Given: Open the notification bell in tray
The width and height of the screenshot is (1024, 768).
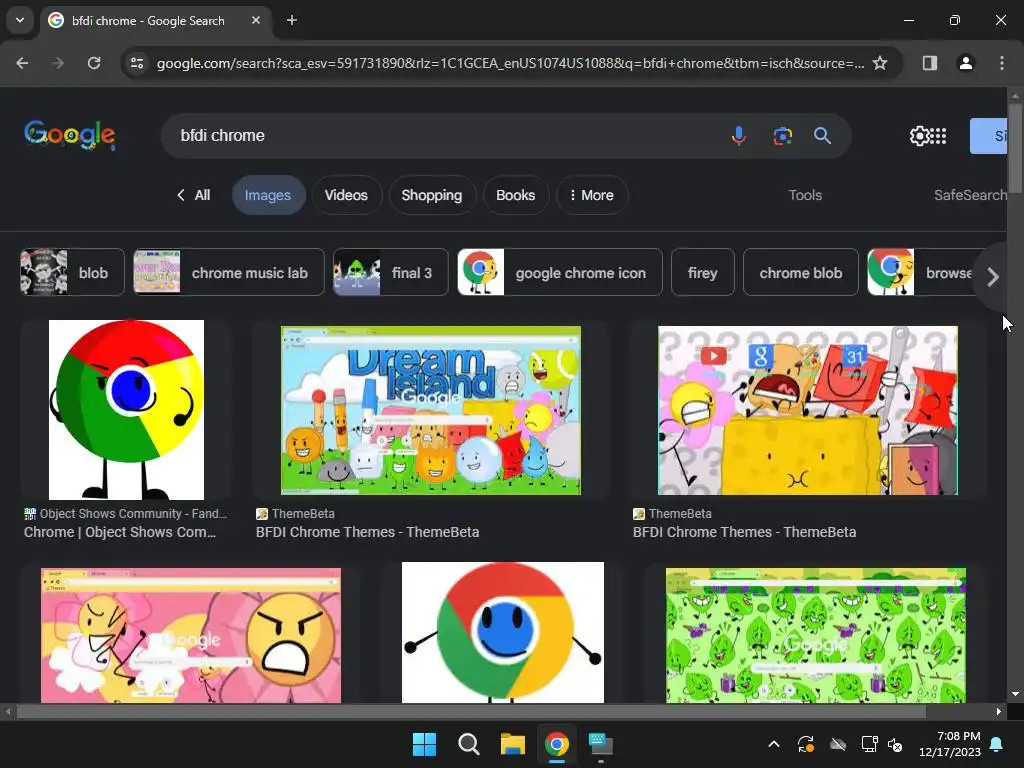Looking at the screenshot, I should [997, 744].
